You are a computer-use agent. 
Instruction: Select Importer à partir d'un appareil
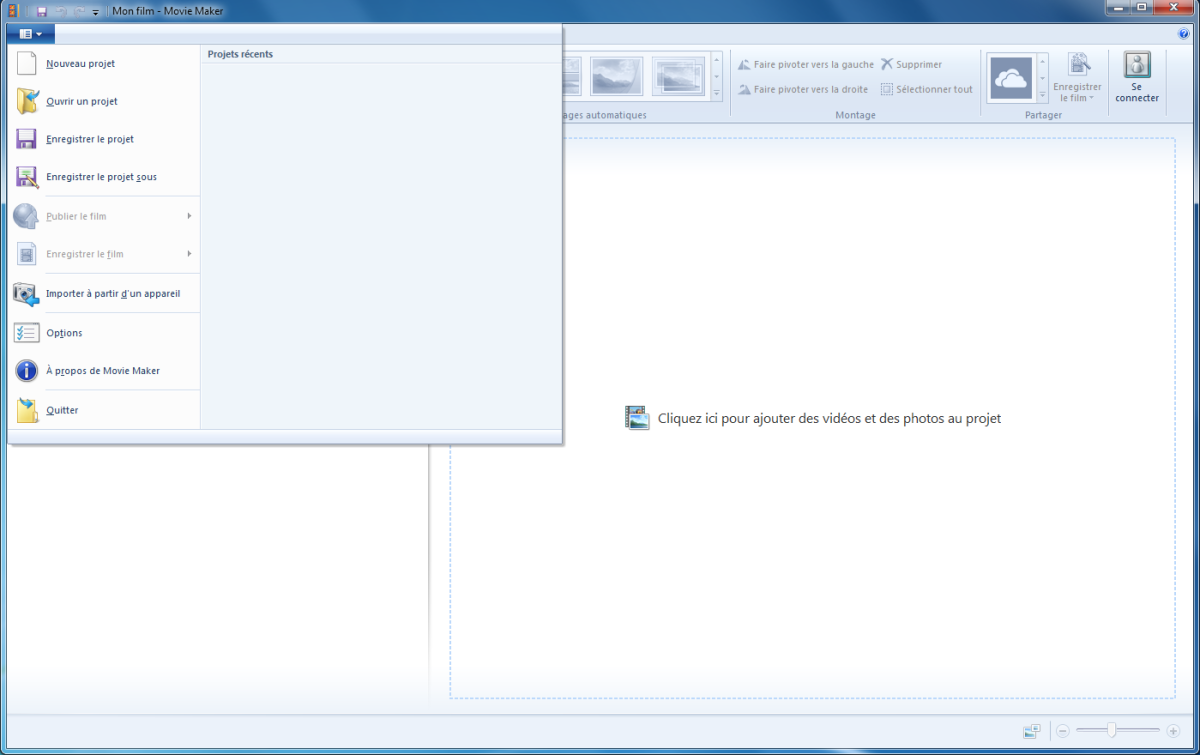click(104, 294)
